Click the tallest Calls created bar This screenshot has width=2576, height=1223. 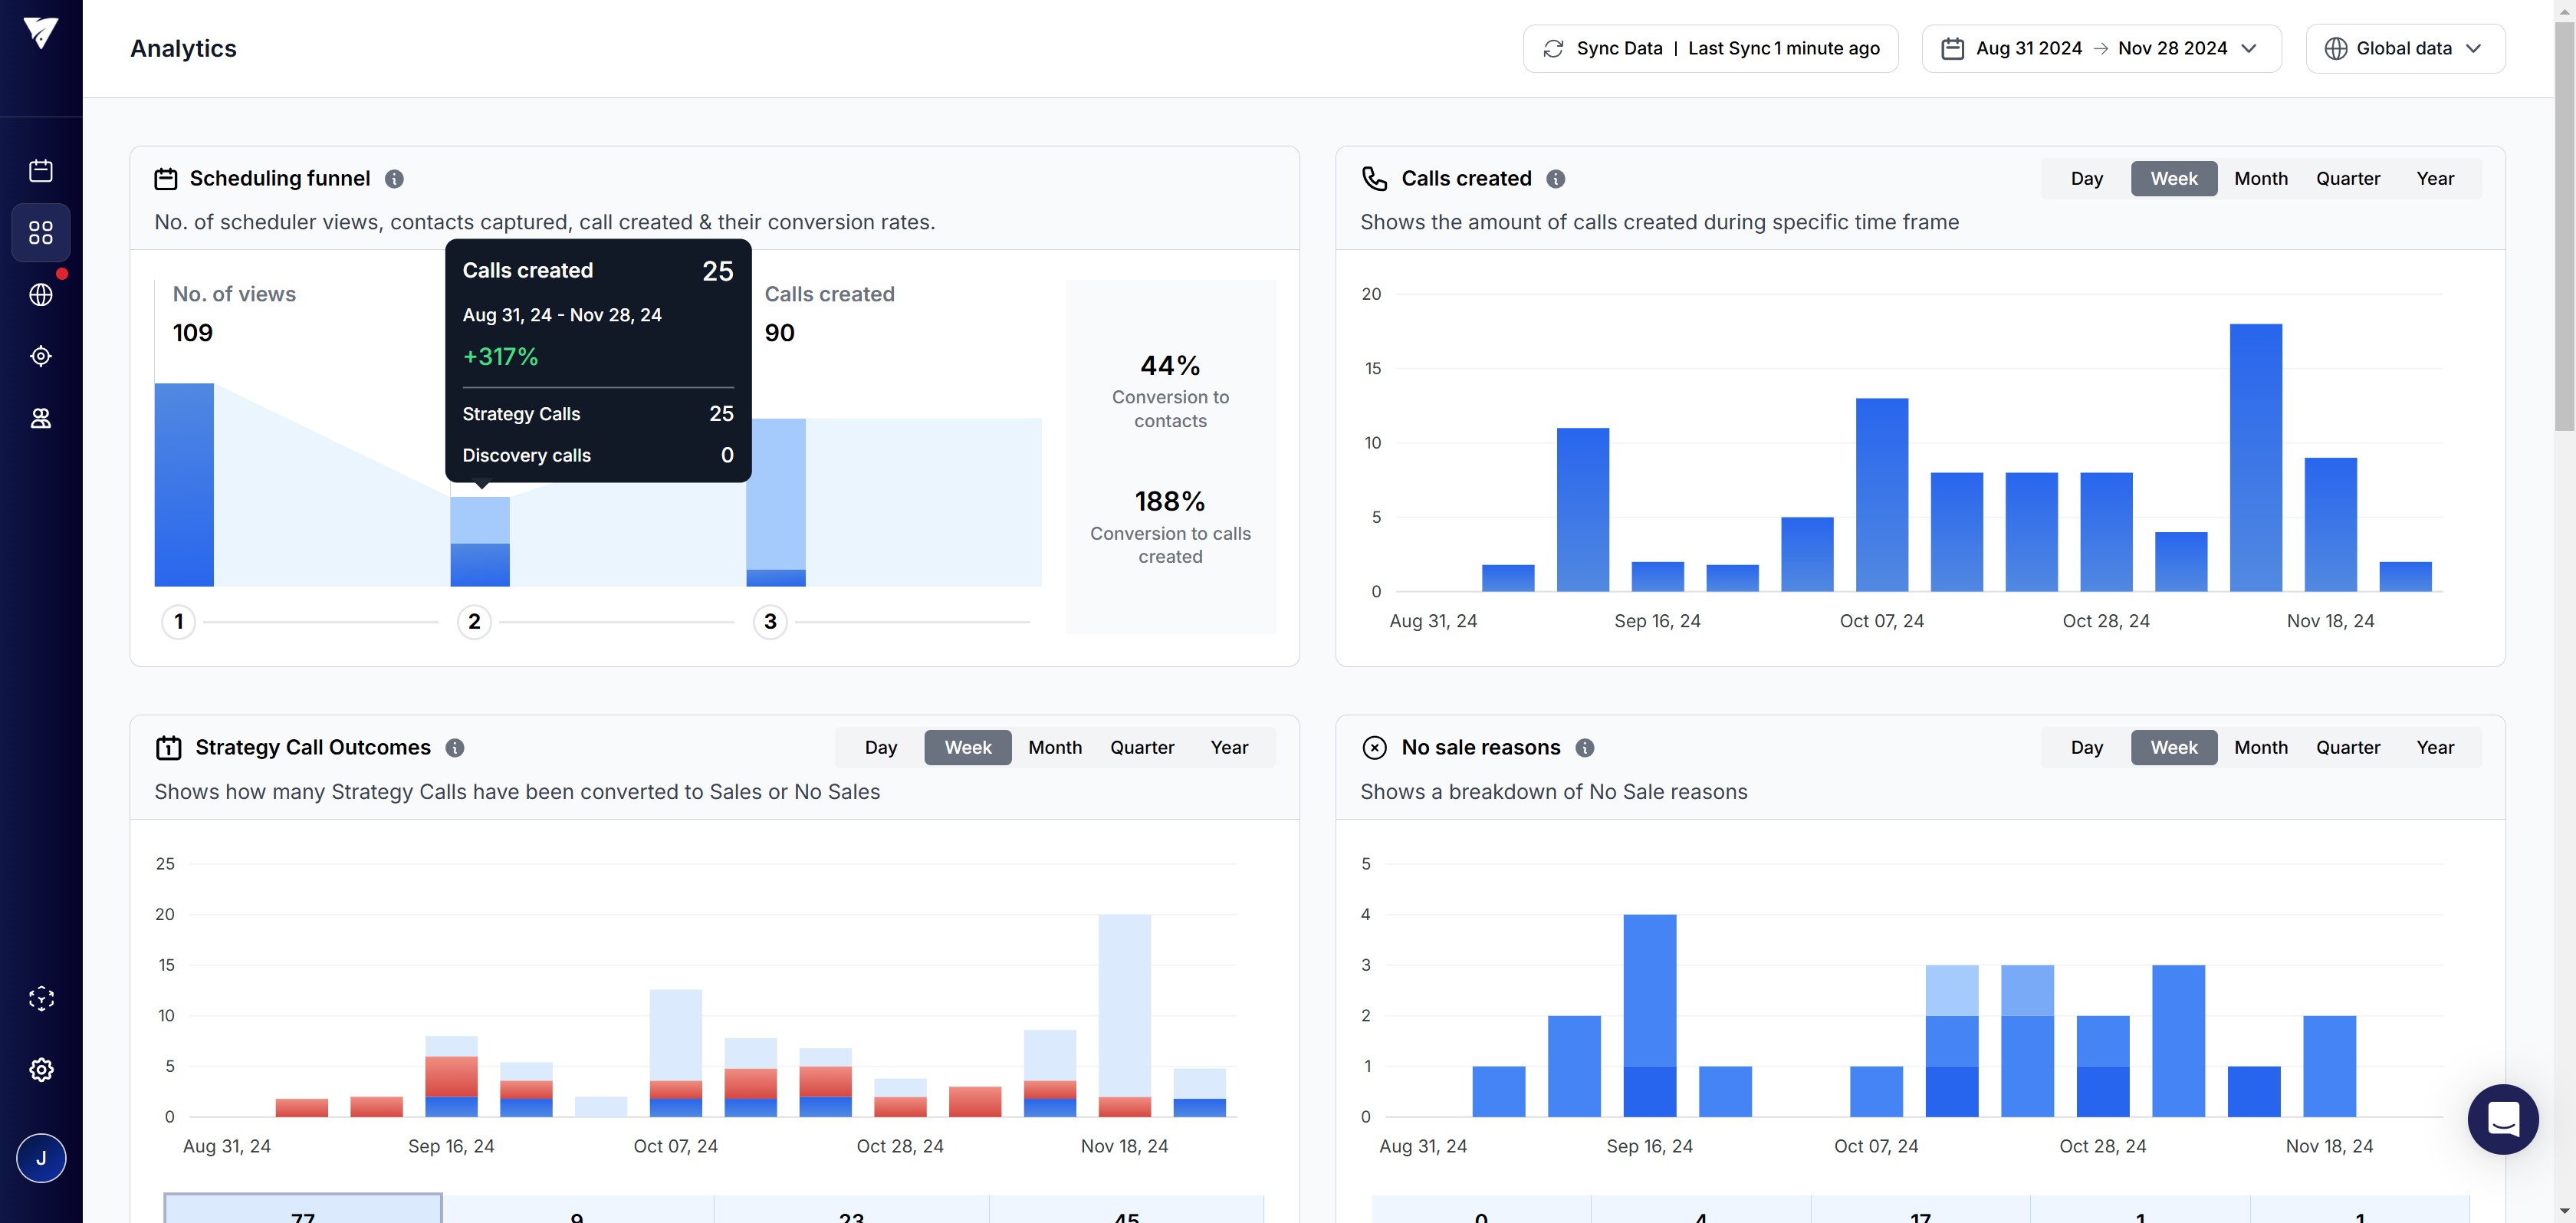click(2255, 457)
